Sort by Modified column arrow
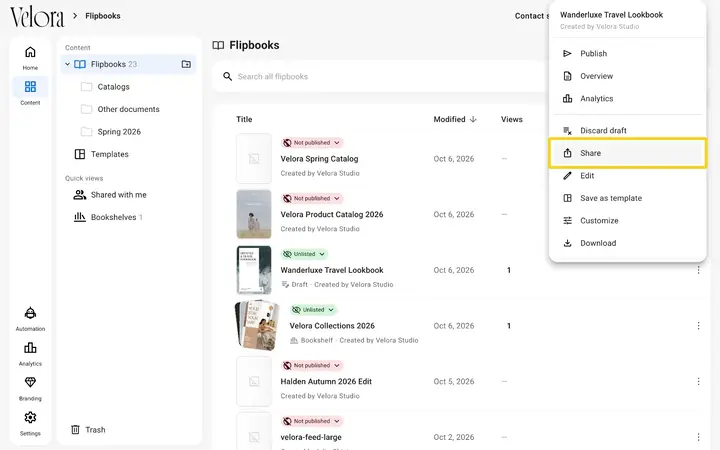 pyautogui.click(x=473, y=119)
